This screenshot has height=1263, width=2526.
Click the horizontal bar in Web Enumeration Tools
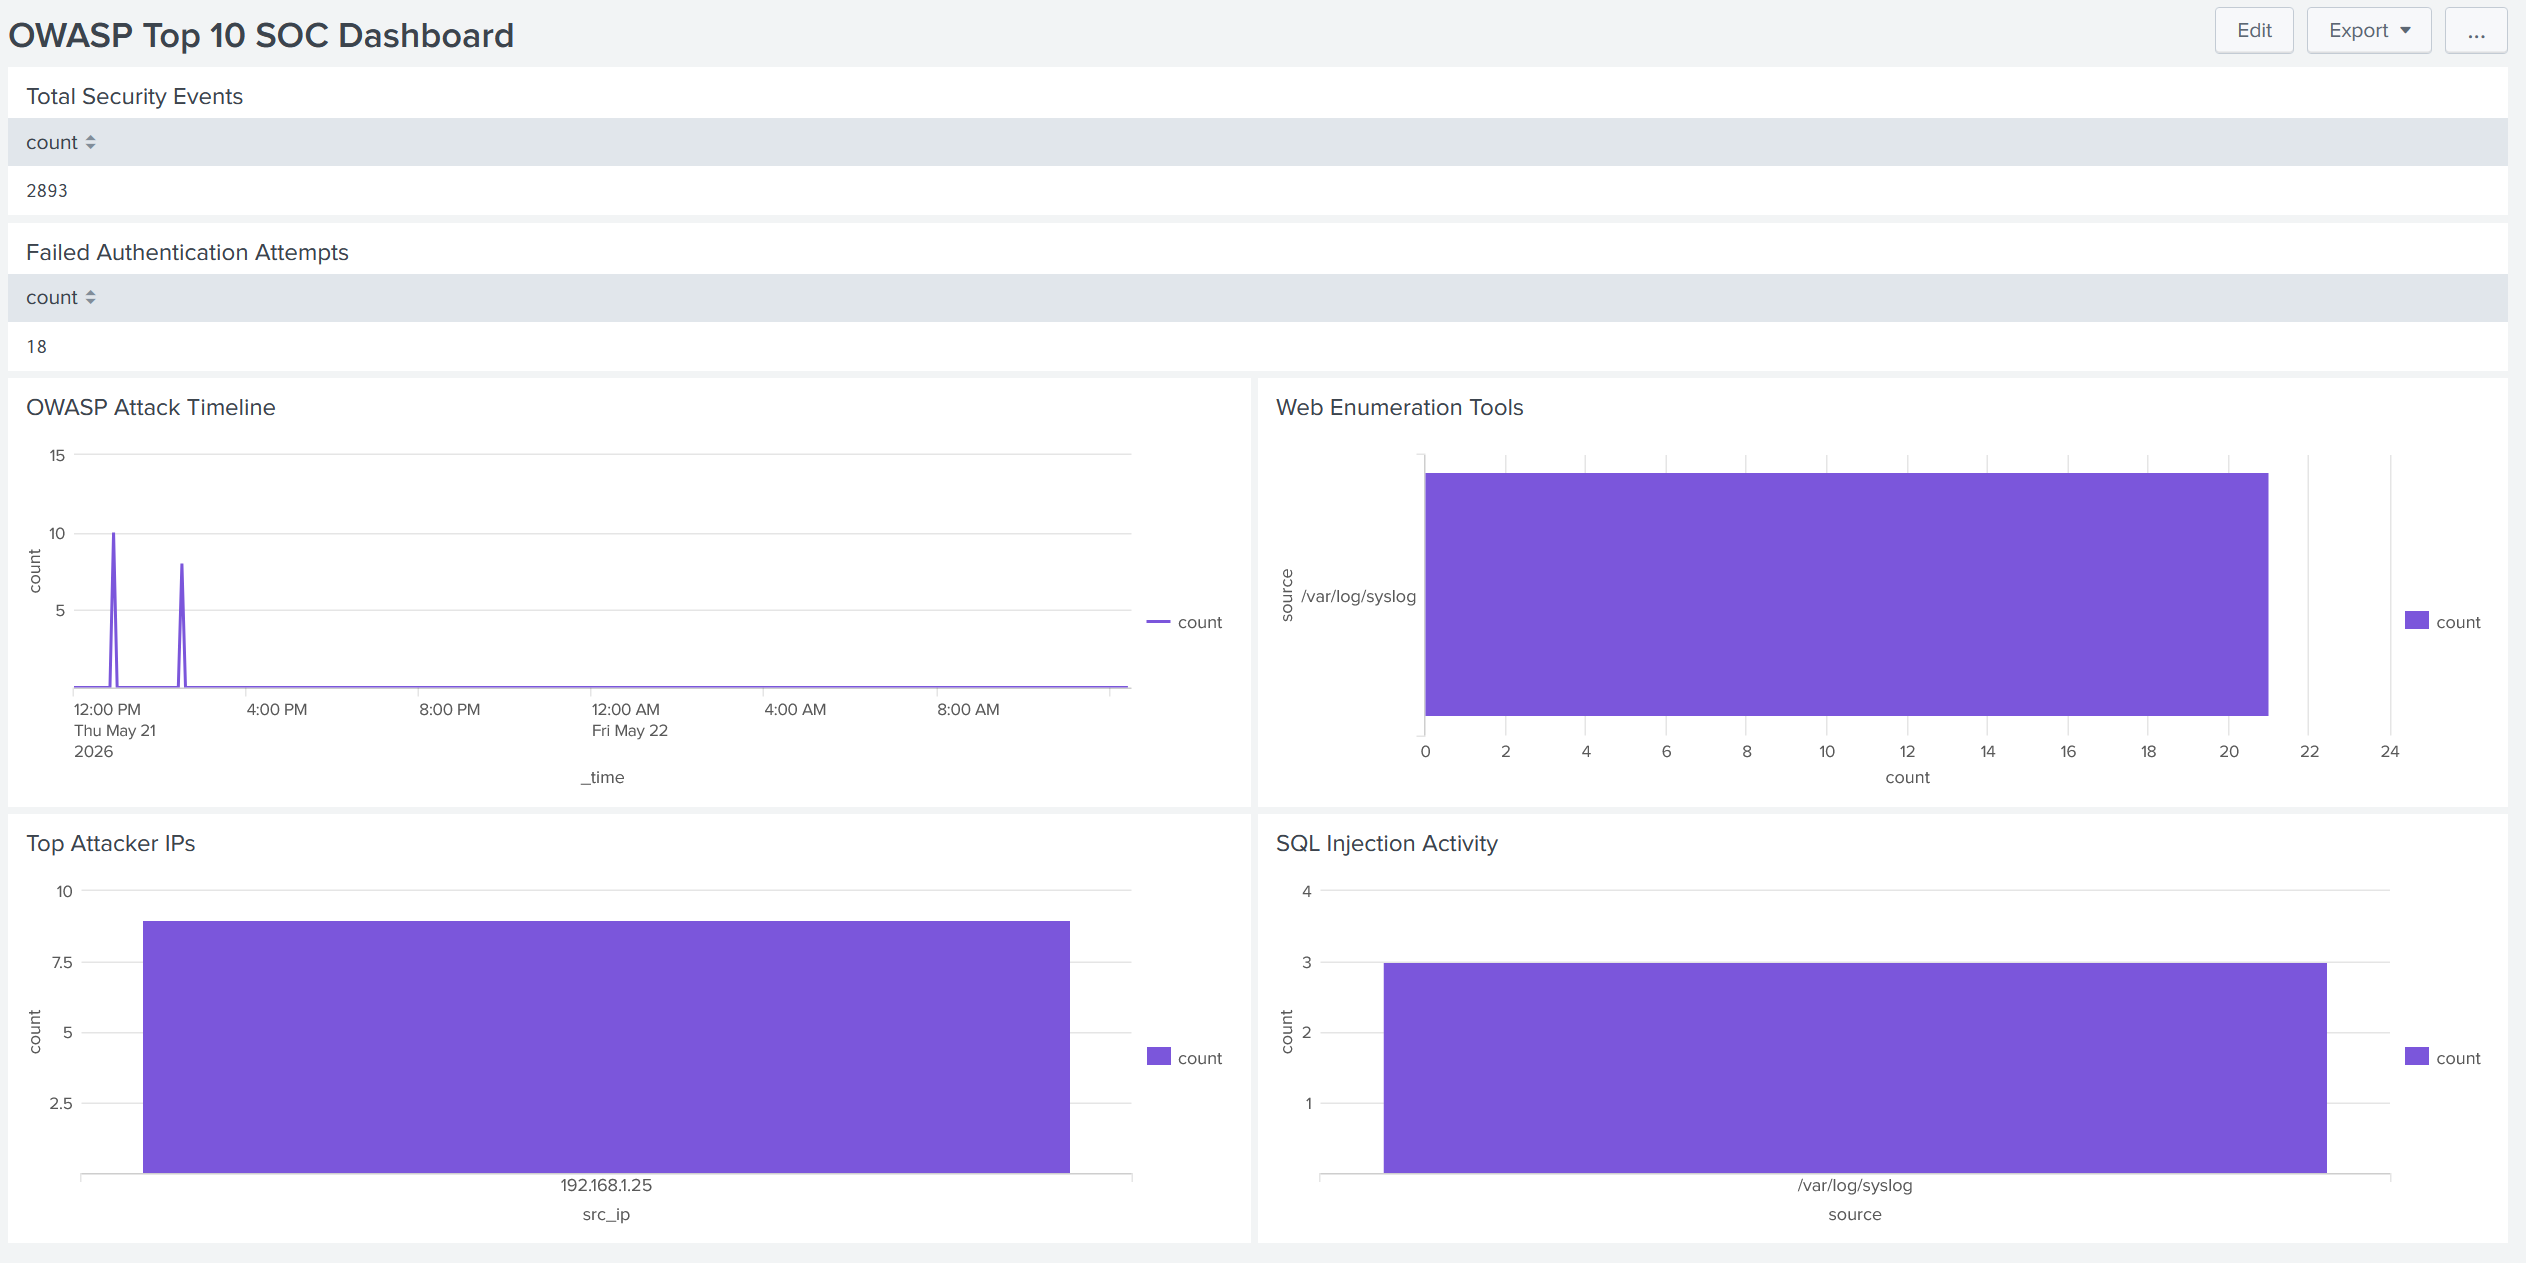(1846, 594)
